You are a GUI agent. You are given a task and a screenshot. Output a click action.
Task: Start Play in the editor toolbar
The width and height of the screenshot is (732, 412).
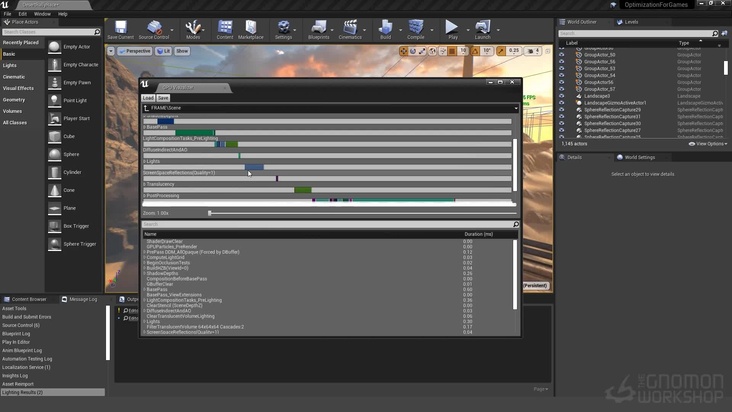click(452, 28)
